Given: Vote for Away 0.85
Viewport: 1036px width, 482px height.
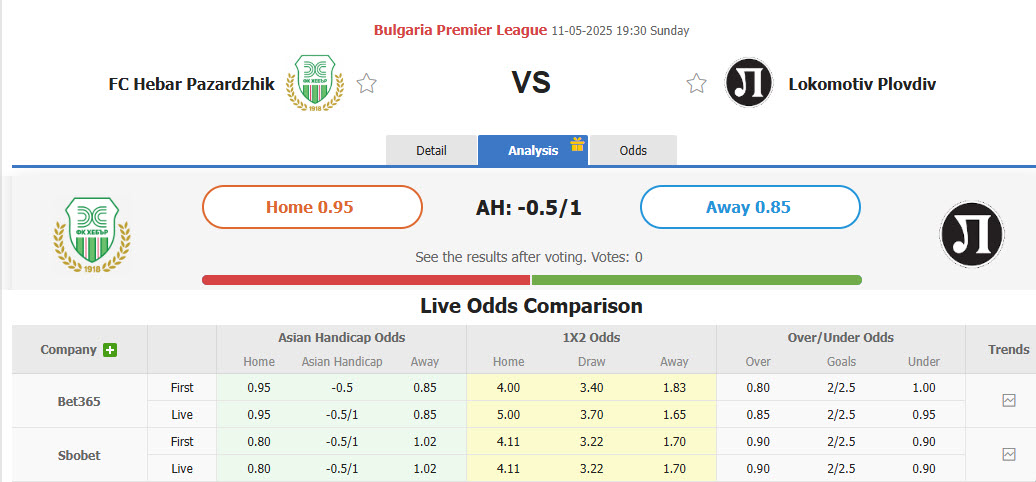Looking at the screenshot, I should 749,207.
